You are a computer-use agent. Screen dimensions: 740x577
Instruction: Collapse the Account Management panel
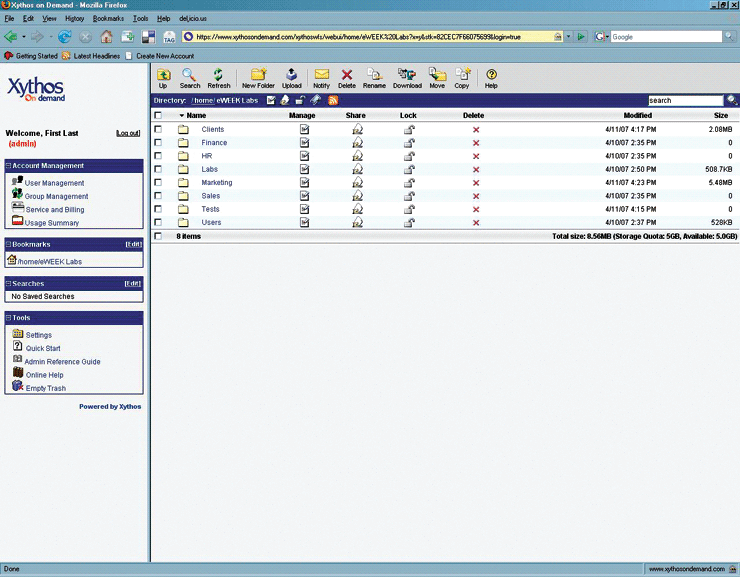tap(8, 166)
